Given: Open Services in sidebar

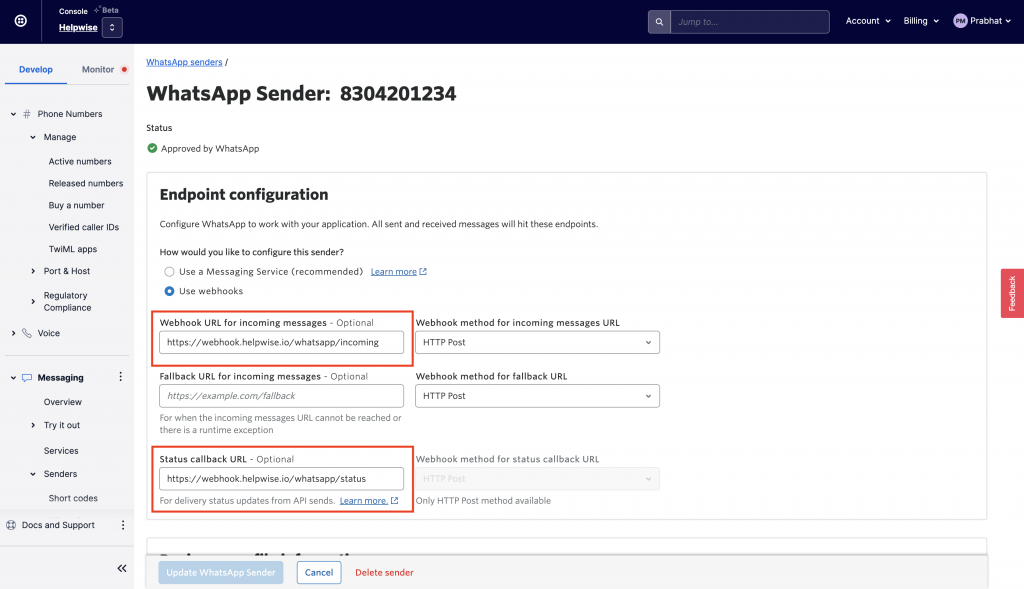Looking at the screenshot, I should tap(61, 451).
